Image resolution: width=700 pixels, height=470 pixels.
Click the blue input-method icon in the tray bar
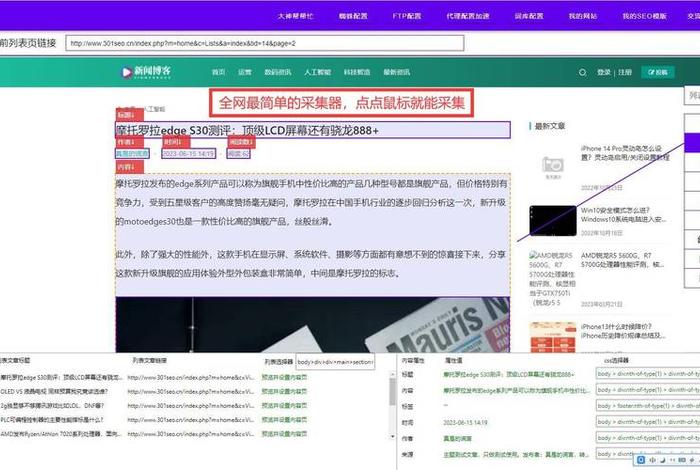[x=642, y=460]
